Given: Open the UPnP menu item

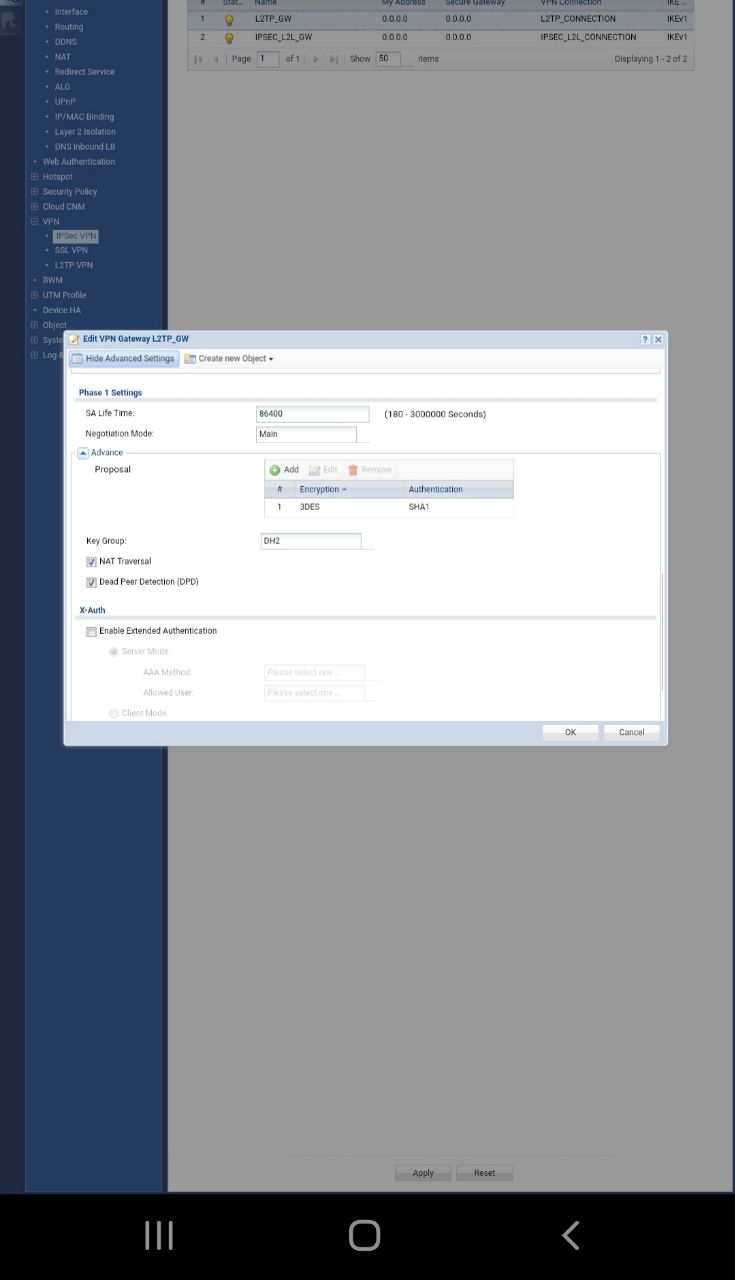Looking at the screenshot, I should pyautogui.click(x=65, y=102).
